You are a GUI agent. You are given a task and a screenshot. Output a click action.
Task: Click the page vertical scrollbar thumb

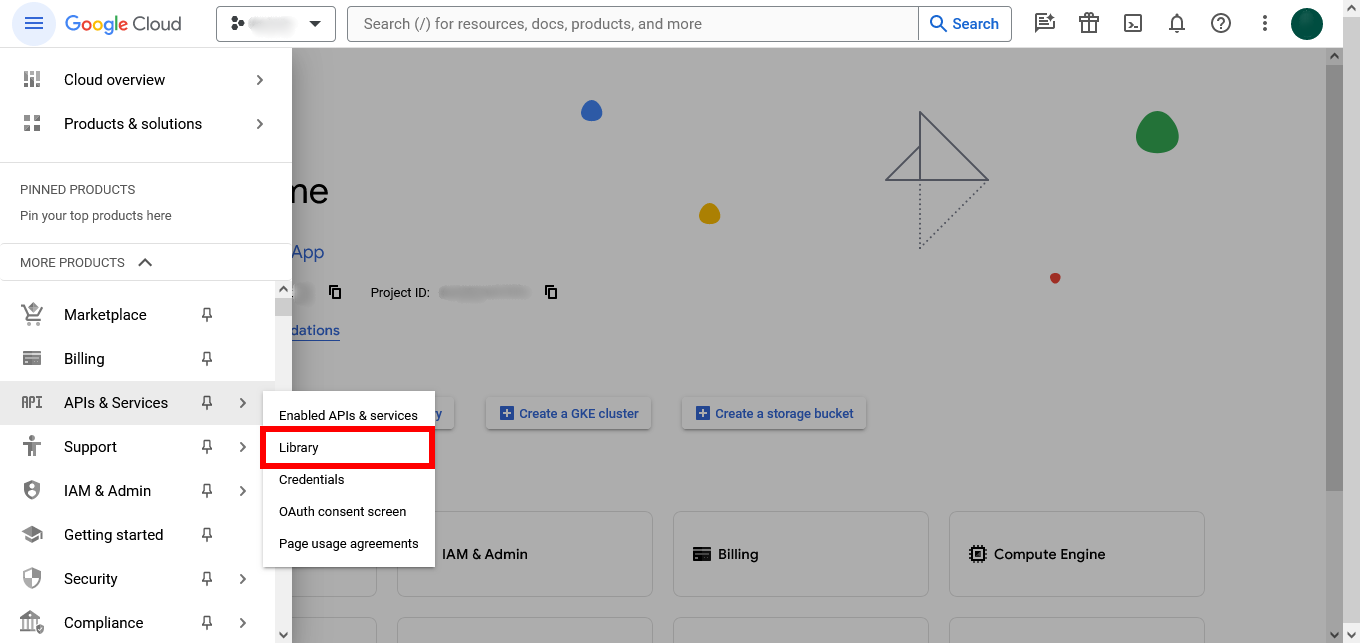(x=1334, y=278)
